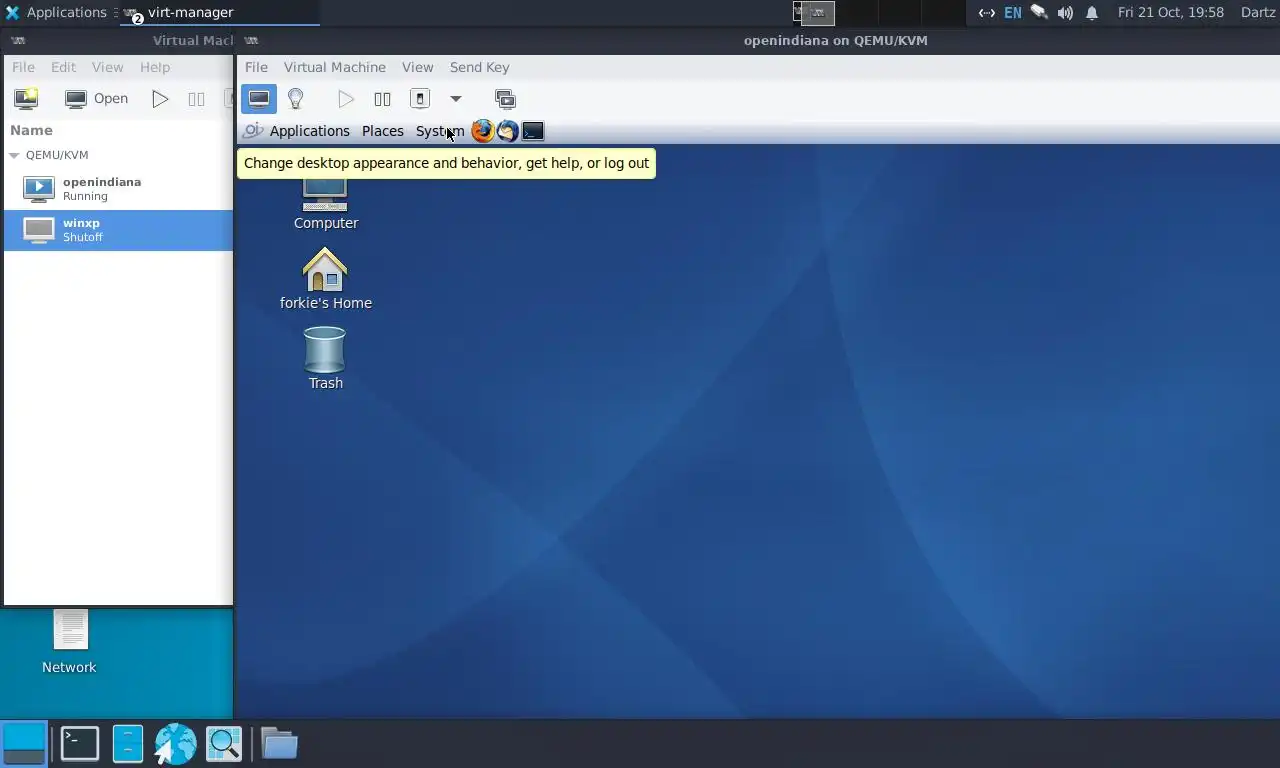Open host Applications menu
The image size is (1280, 768).
point(55,12)
